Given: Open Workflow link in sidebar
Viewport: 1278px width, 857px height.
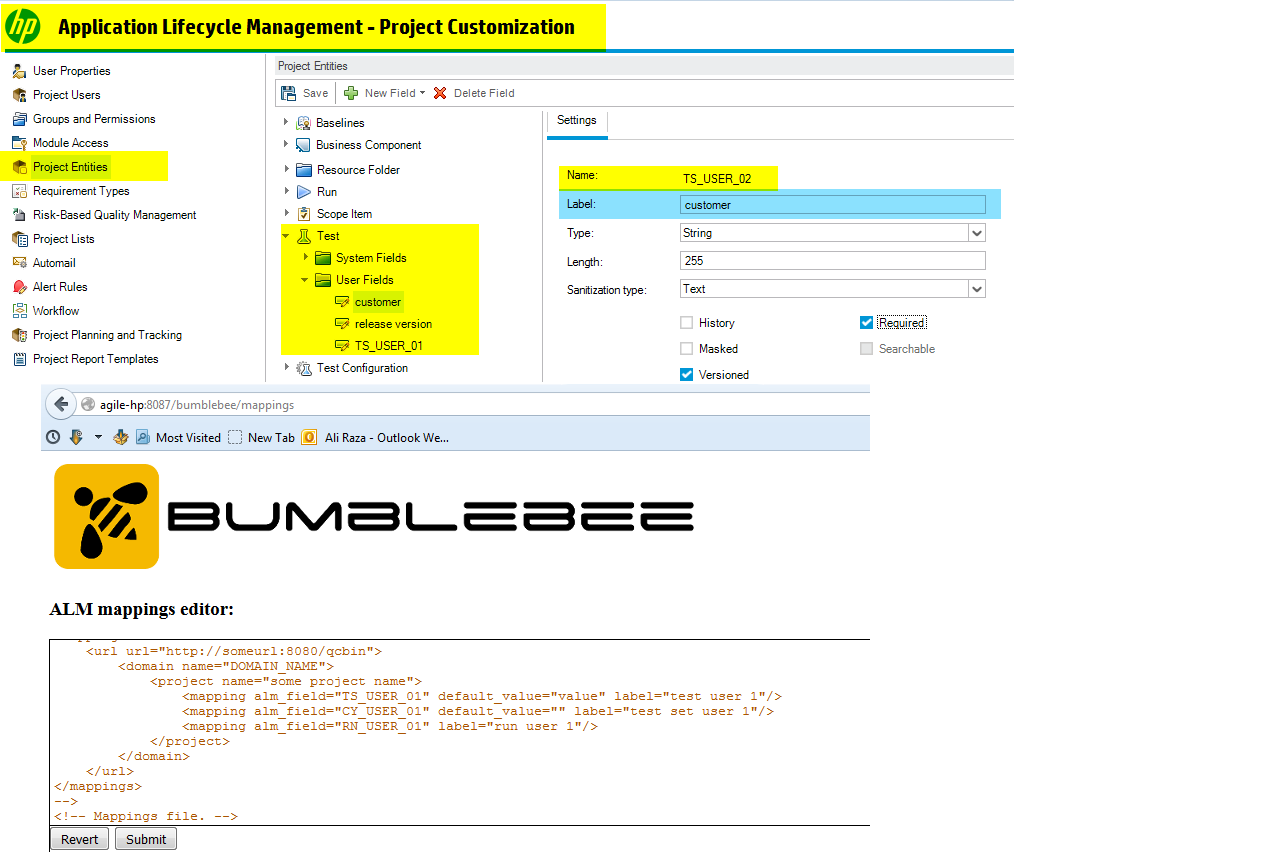Looking at the screenshot, I should coord(56,311).
